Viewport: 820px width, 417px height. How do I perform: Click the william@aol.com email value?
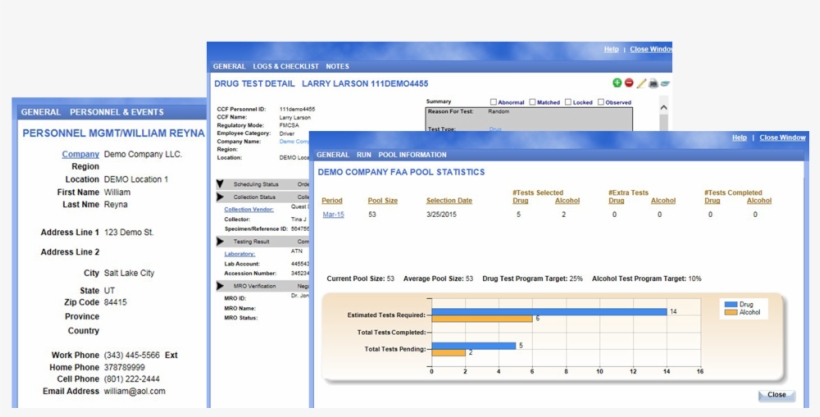[134, 391]
